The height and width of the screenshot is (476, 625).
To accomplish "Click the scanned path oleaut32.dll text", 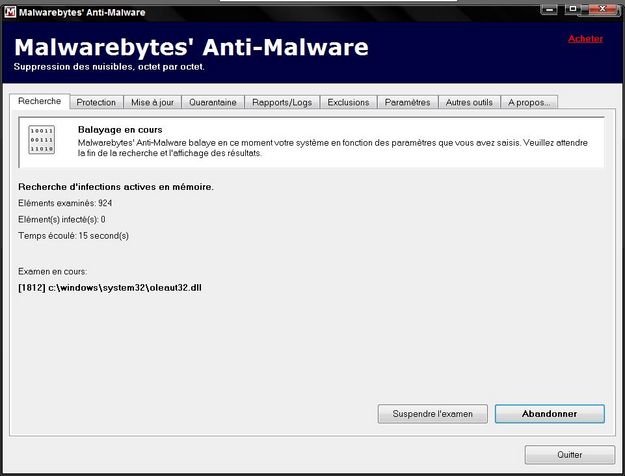I will [x=110, y=287].
